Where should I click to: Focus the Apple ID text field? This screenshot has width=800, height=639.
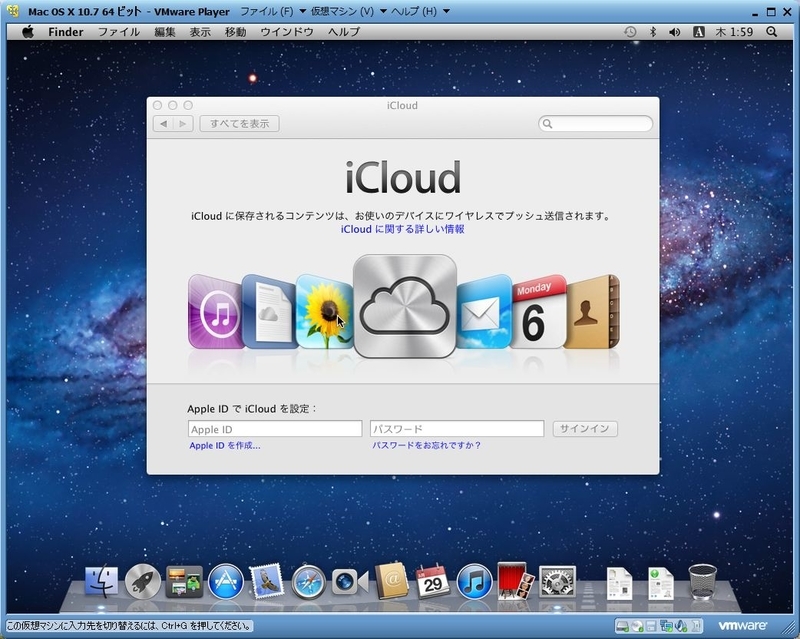[x=275, y=429]
